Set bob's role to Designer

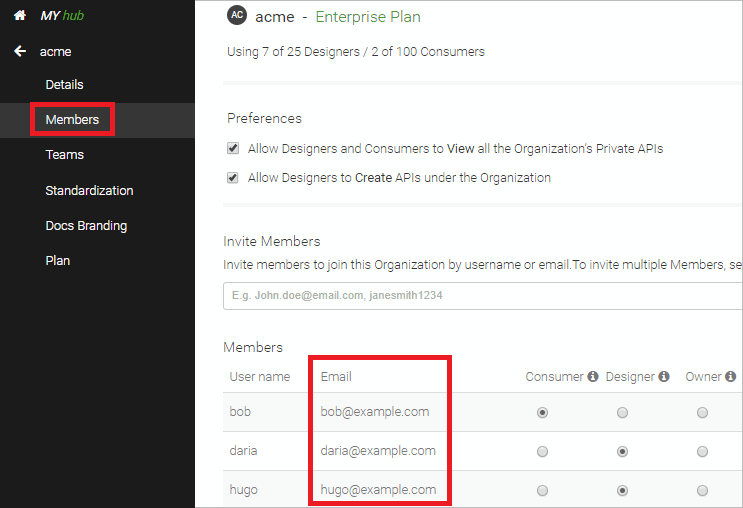623,412
